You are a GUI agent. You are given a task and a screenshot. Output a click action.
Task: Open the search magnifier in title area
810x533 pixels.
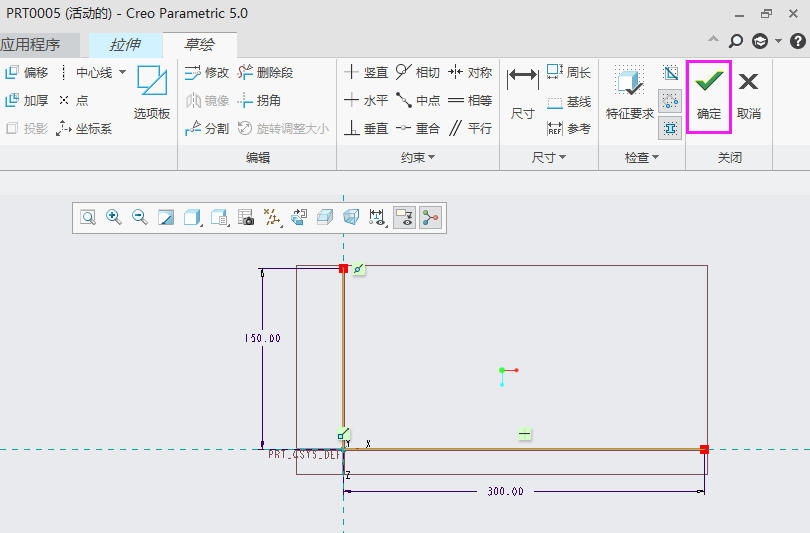(736, 41)
